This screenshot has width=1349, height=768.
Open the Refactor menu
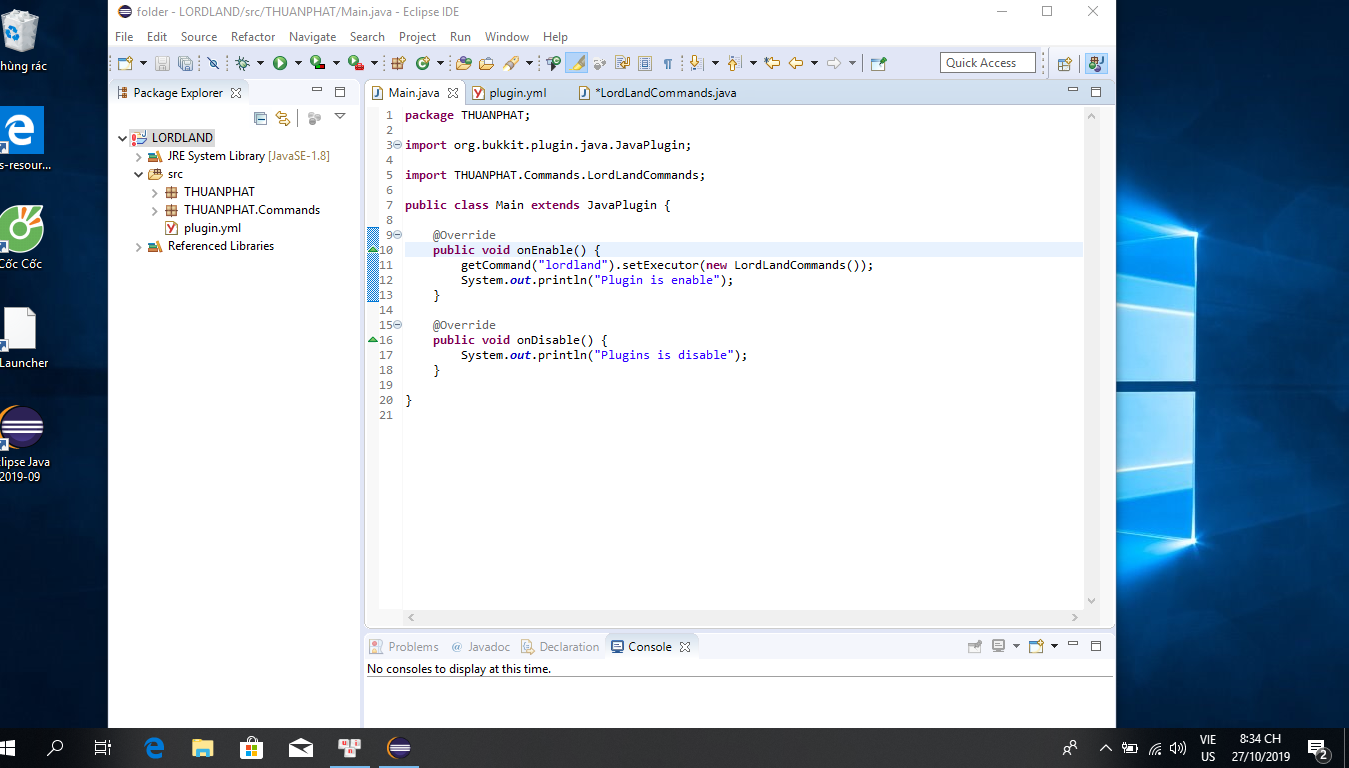252,37
